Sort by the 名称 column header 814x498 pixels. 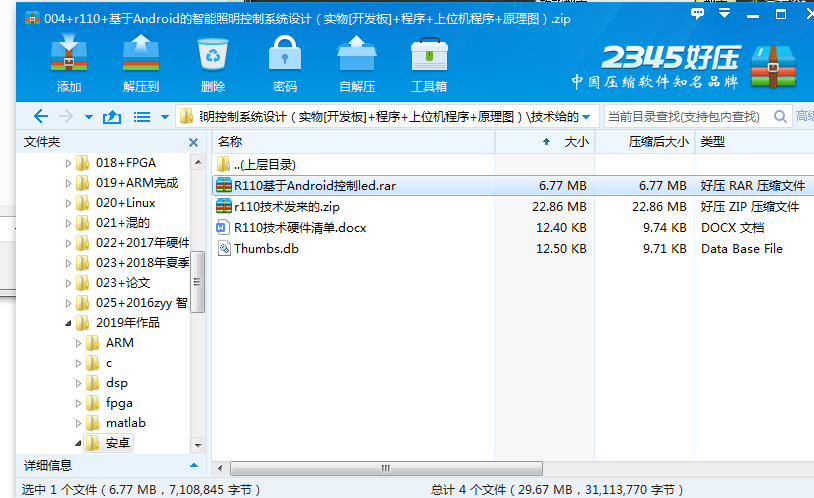click(x=353, y=142)
